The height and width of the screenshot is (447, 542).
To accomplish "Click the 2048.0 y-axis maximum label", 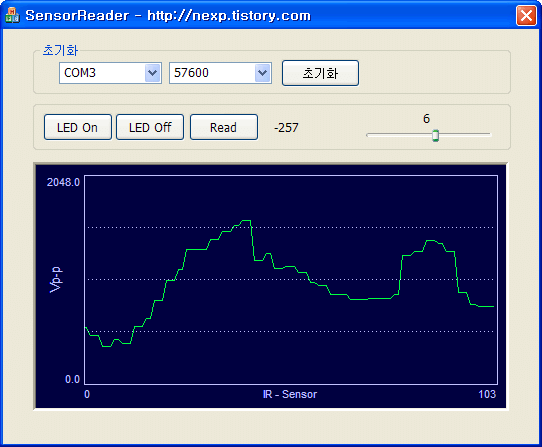I will click(63, 182).
